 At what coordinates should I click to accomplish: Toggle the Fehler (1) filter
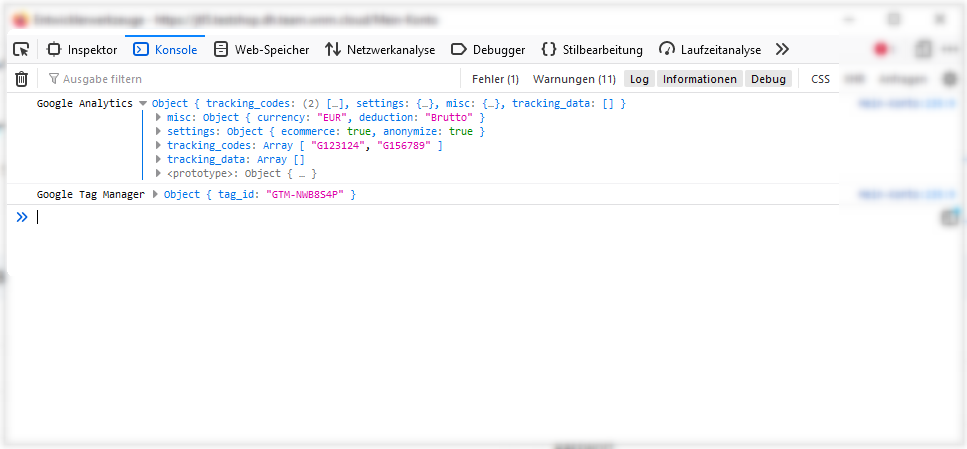(495, 79)
